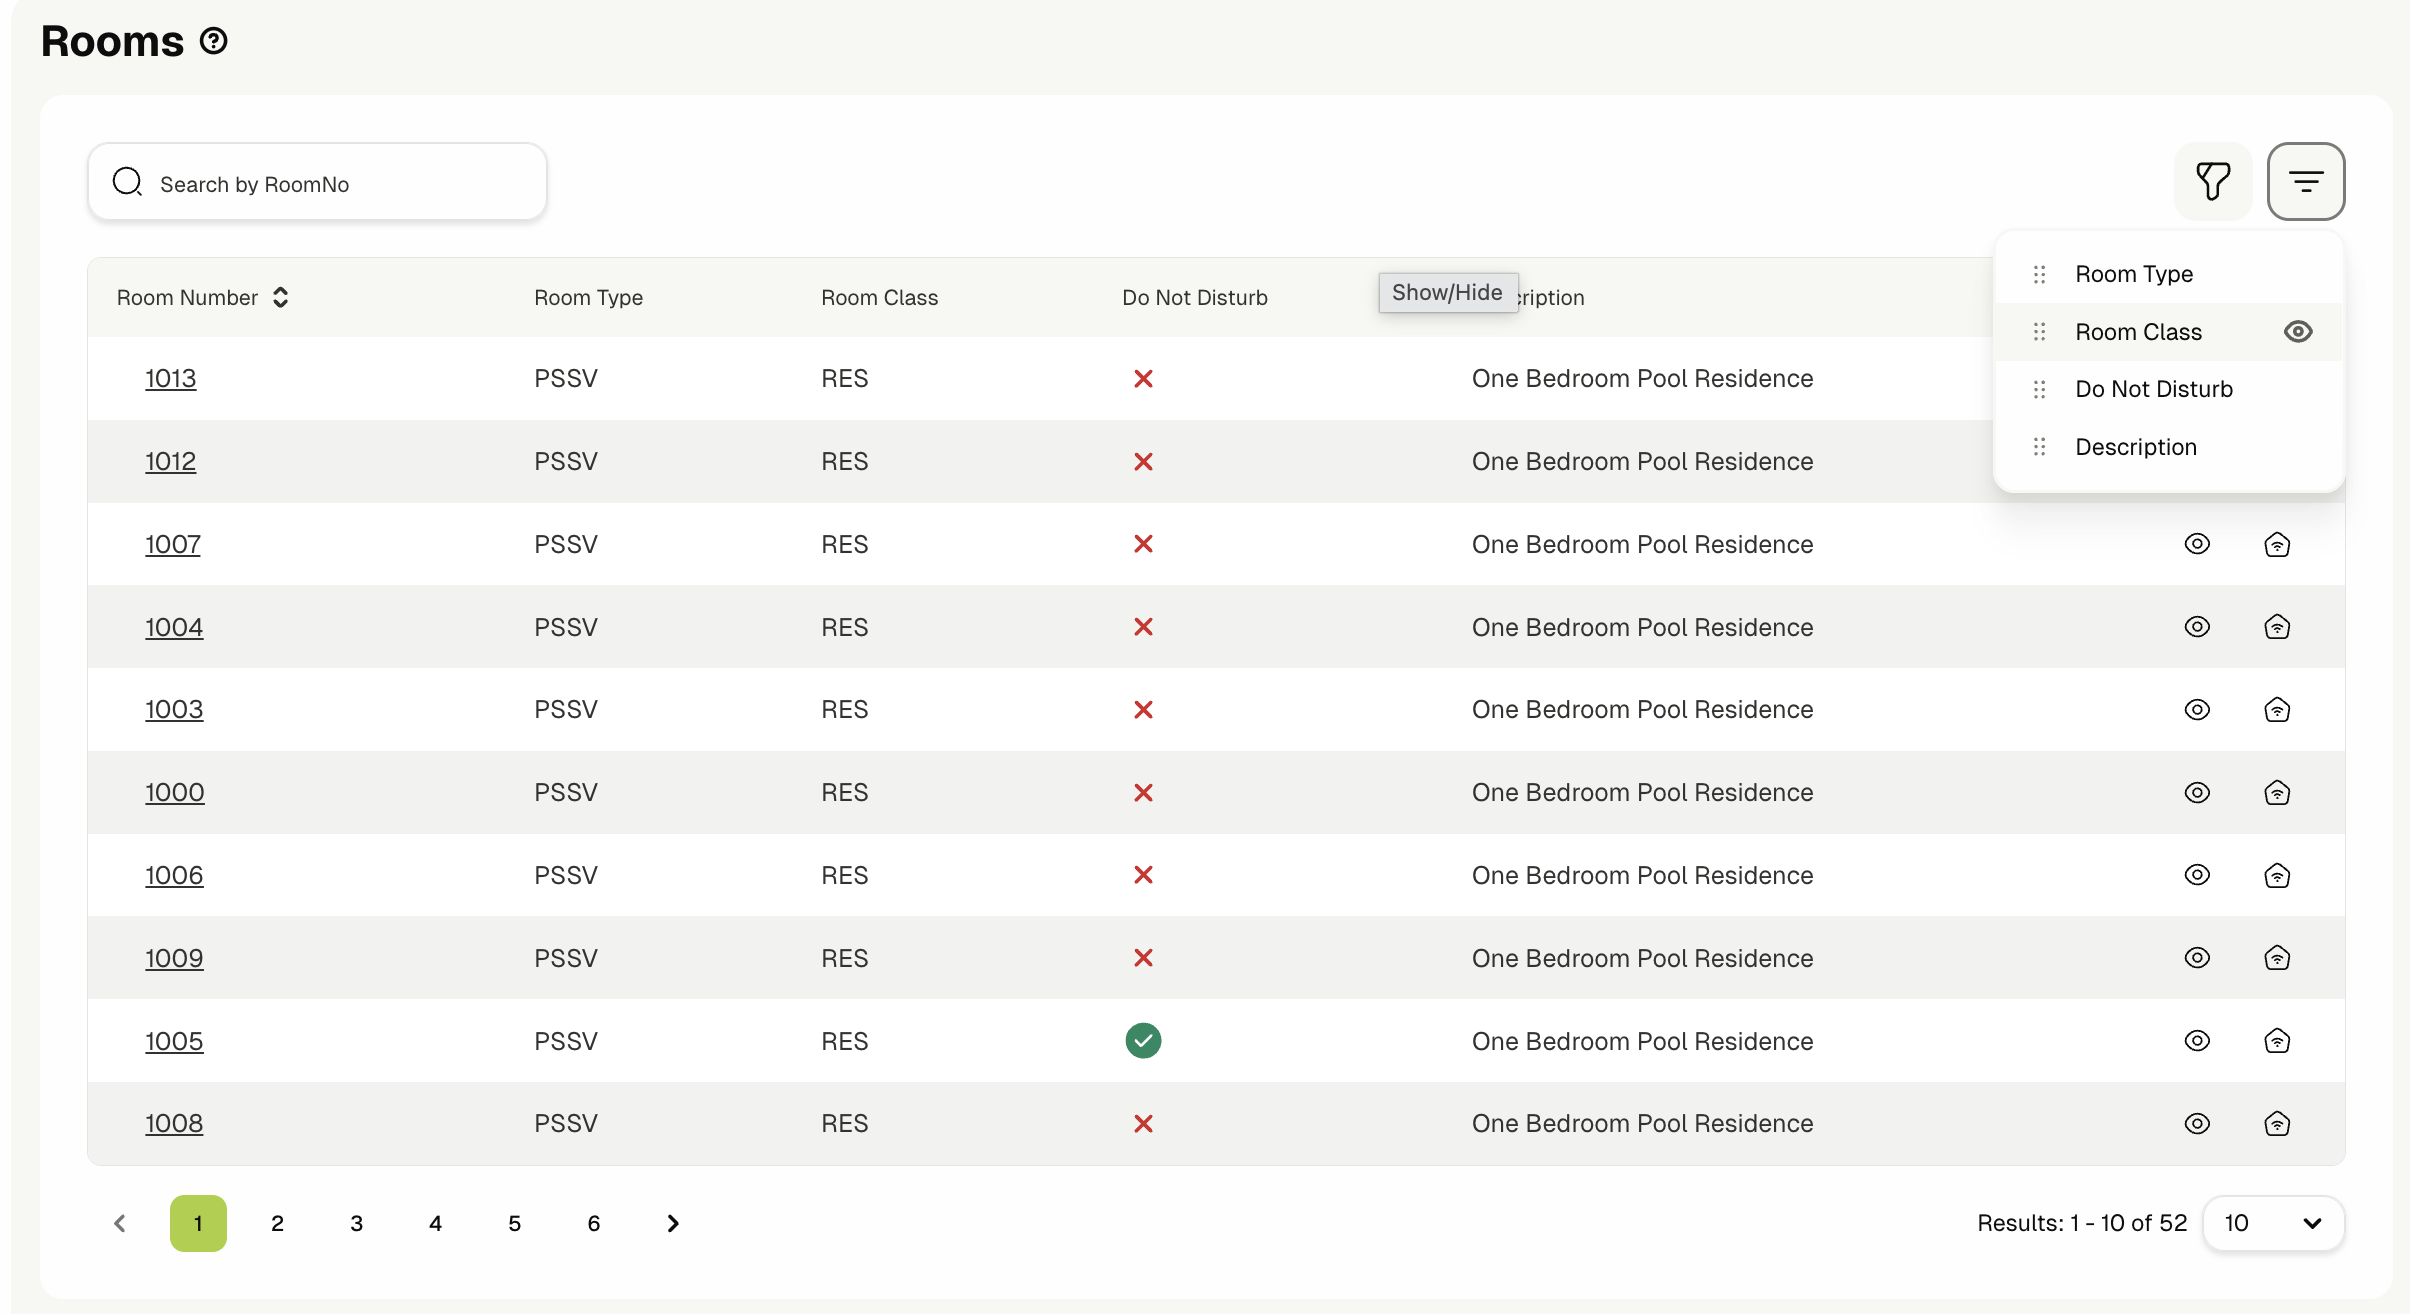Go to page 6
This screenshot has height=1314, width=2410.
click(x=593, y=1223)
